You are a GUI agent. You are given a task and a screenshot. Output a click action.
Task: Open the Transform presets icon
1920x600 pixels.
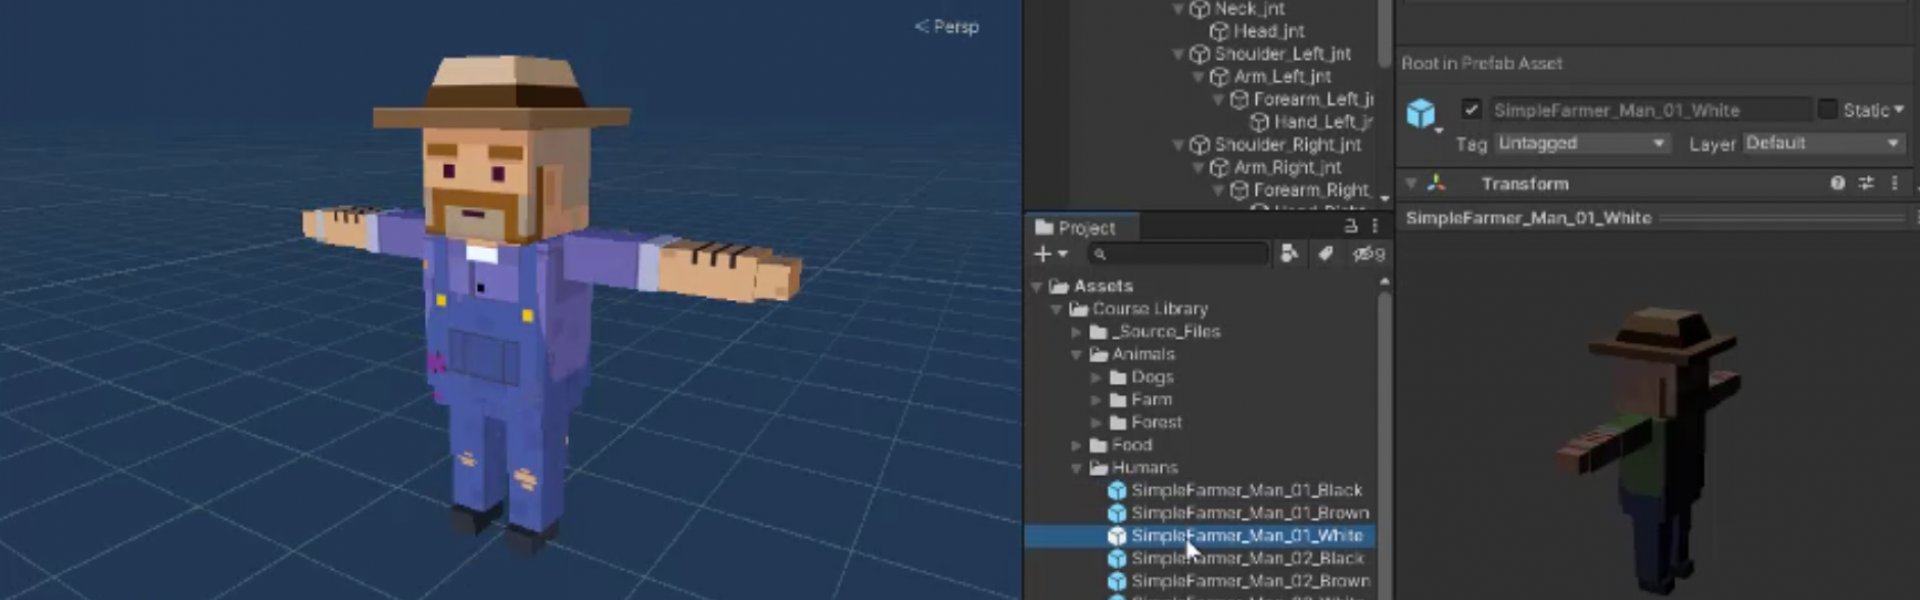pyautogui.click(x=1866, y=183)
